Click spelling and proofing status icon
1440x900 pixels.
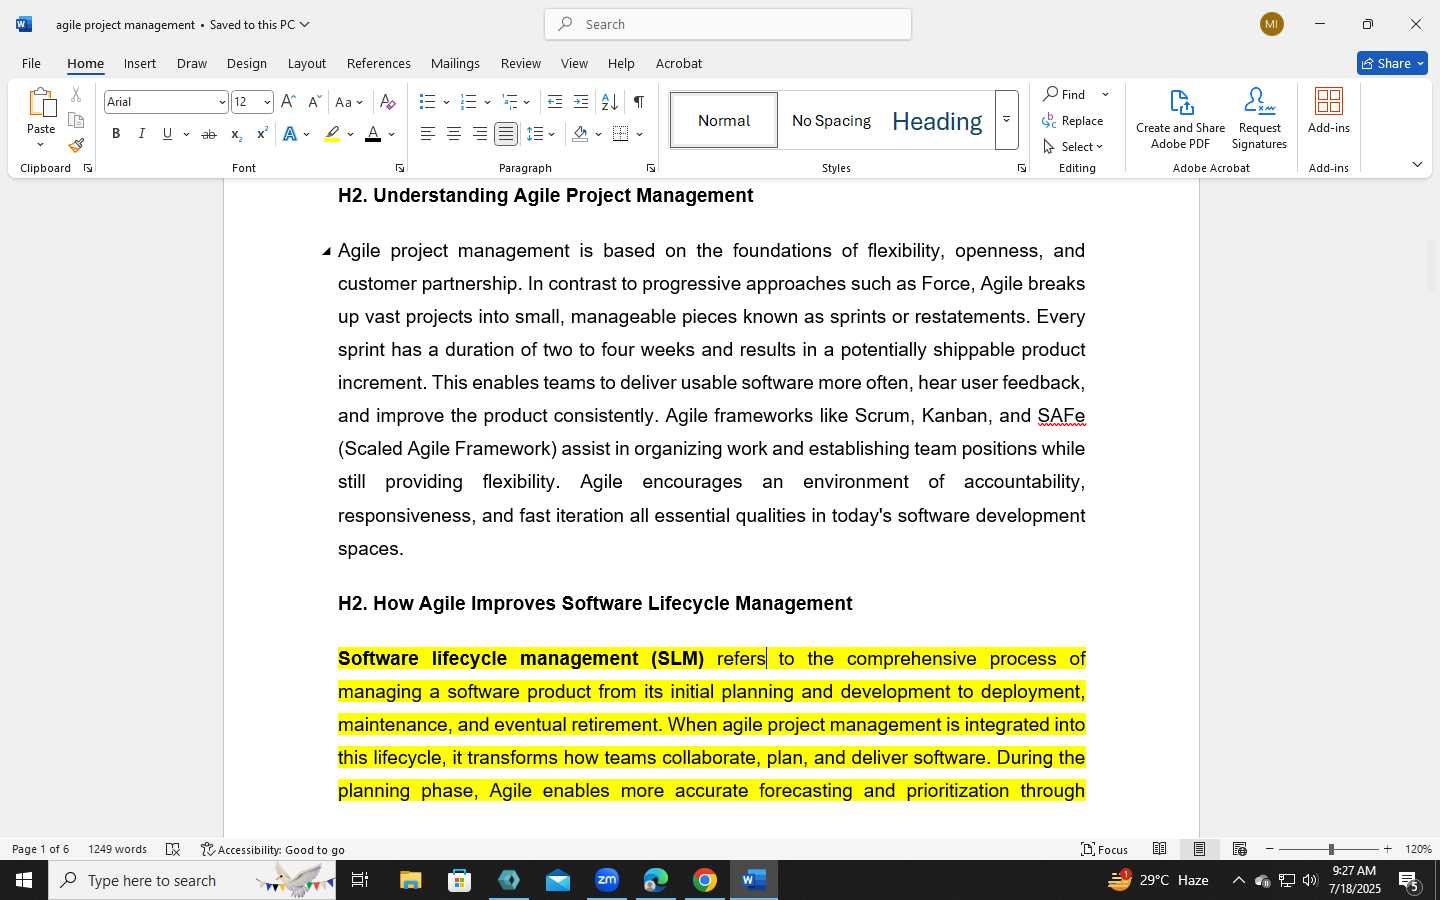(x=173, y=849)
